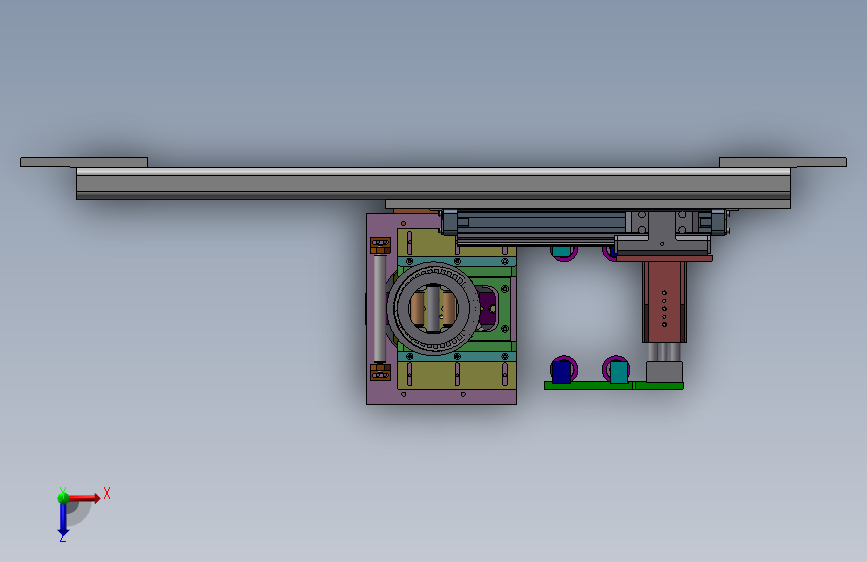Click the blue Z axis of the orientation triad
867x562 pixels.
(63, 519)
